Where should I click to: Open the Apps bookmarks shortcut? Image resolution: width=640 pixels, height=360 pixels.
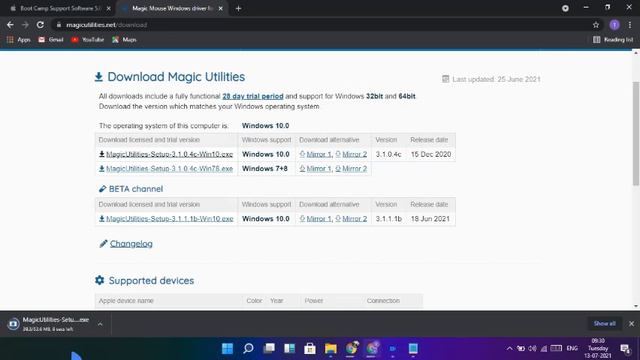tap(18, 40)
